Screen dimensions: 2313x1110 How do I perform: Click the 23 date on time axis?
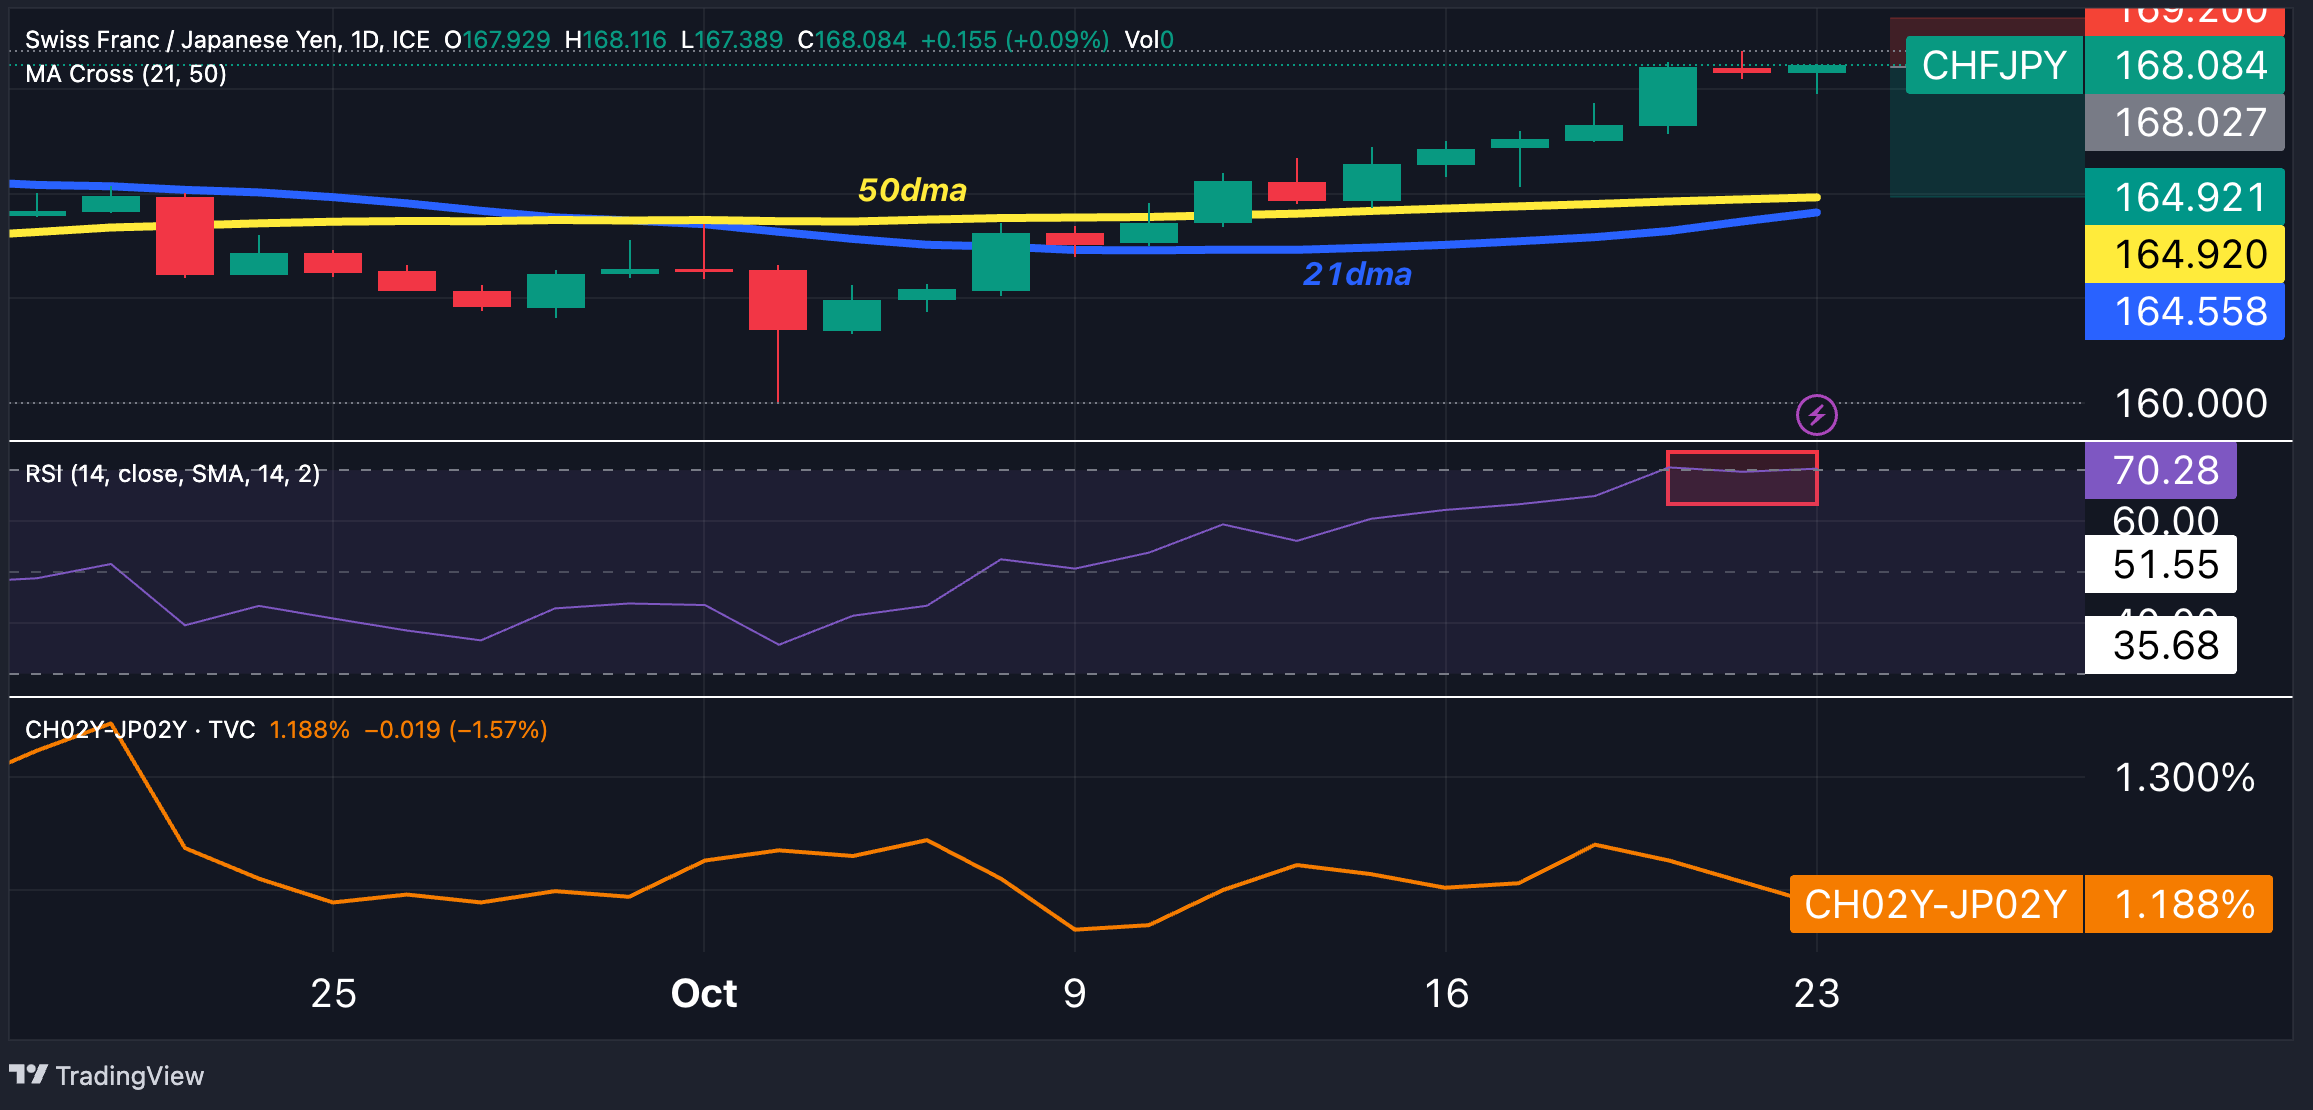tap(1816, 993)
